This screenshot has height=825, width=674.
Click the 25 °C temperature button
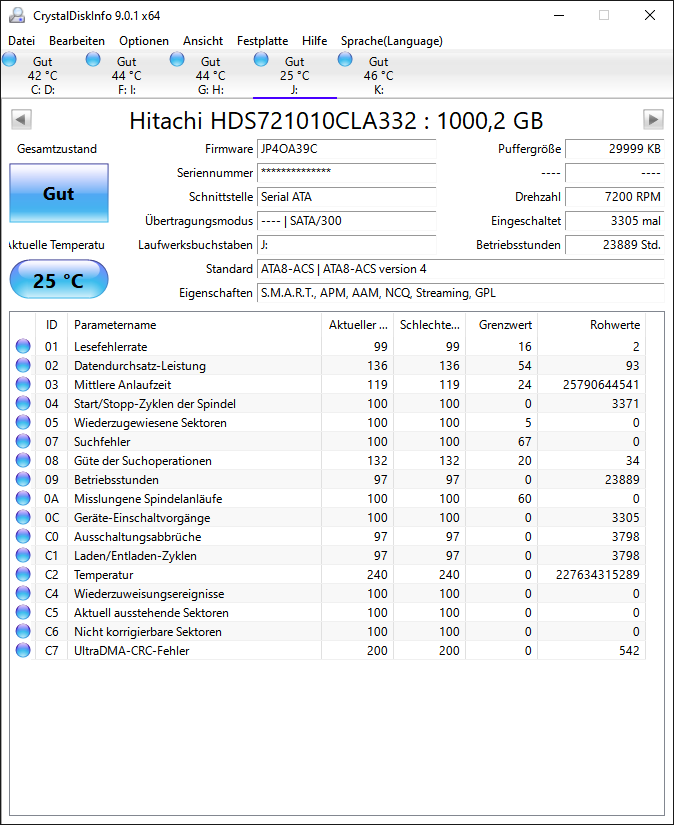point(59,279)
